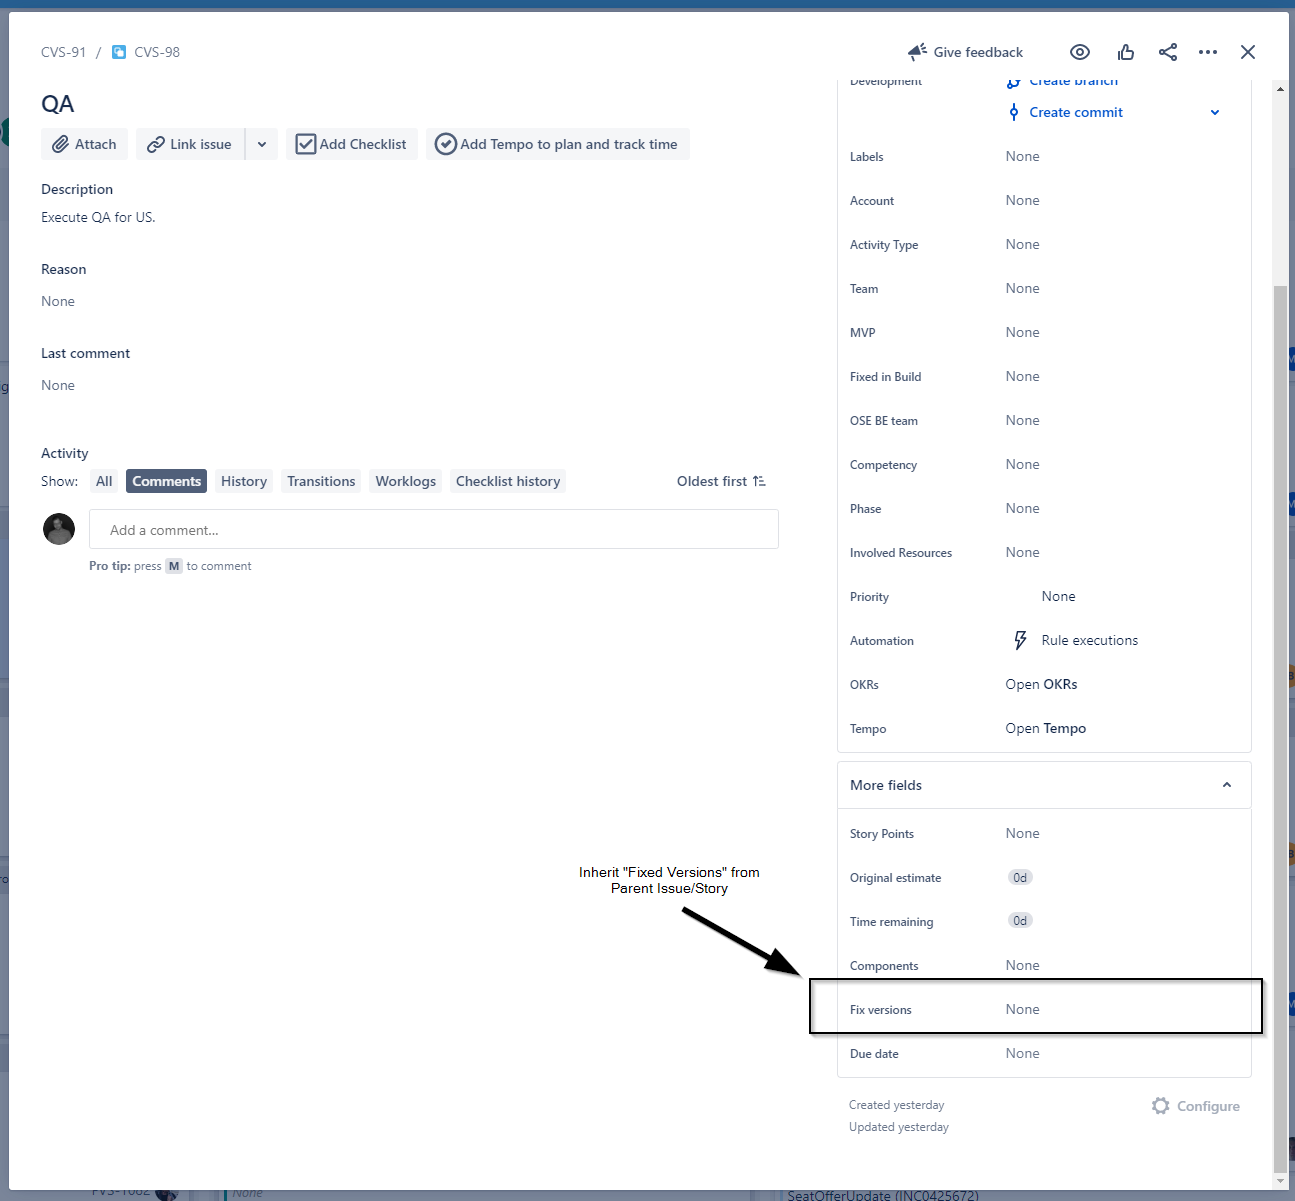Viewport: 1295px width, 1201px height.
Task: Edit the Due date None value
Action: click(1022, 1053)
